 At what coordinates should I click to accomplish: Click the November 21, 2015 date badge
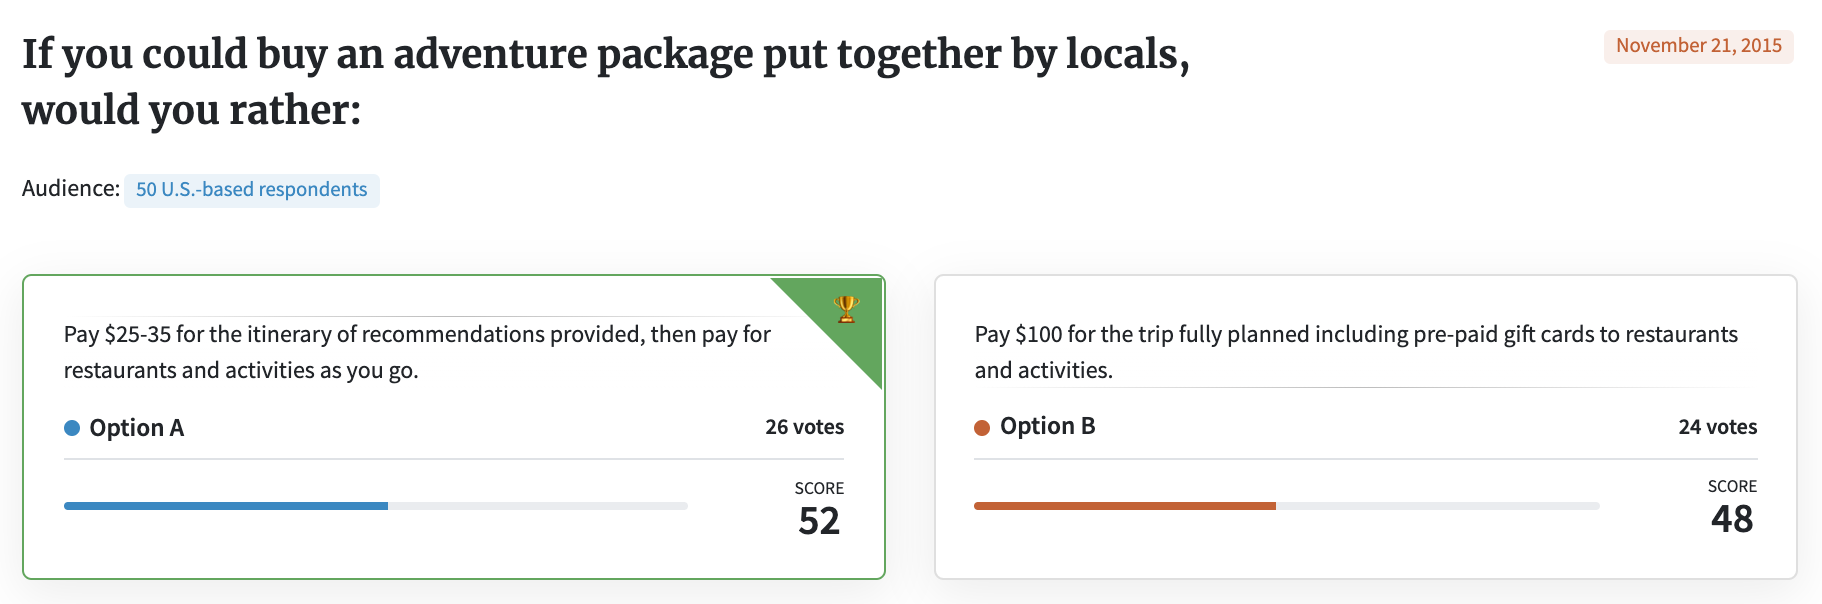[x=1699, y=46]
